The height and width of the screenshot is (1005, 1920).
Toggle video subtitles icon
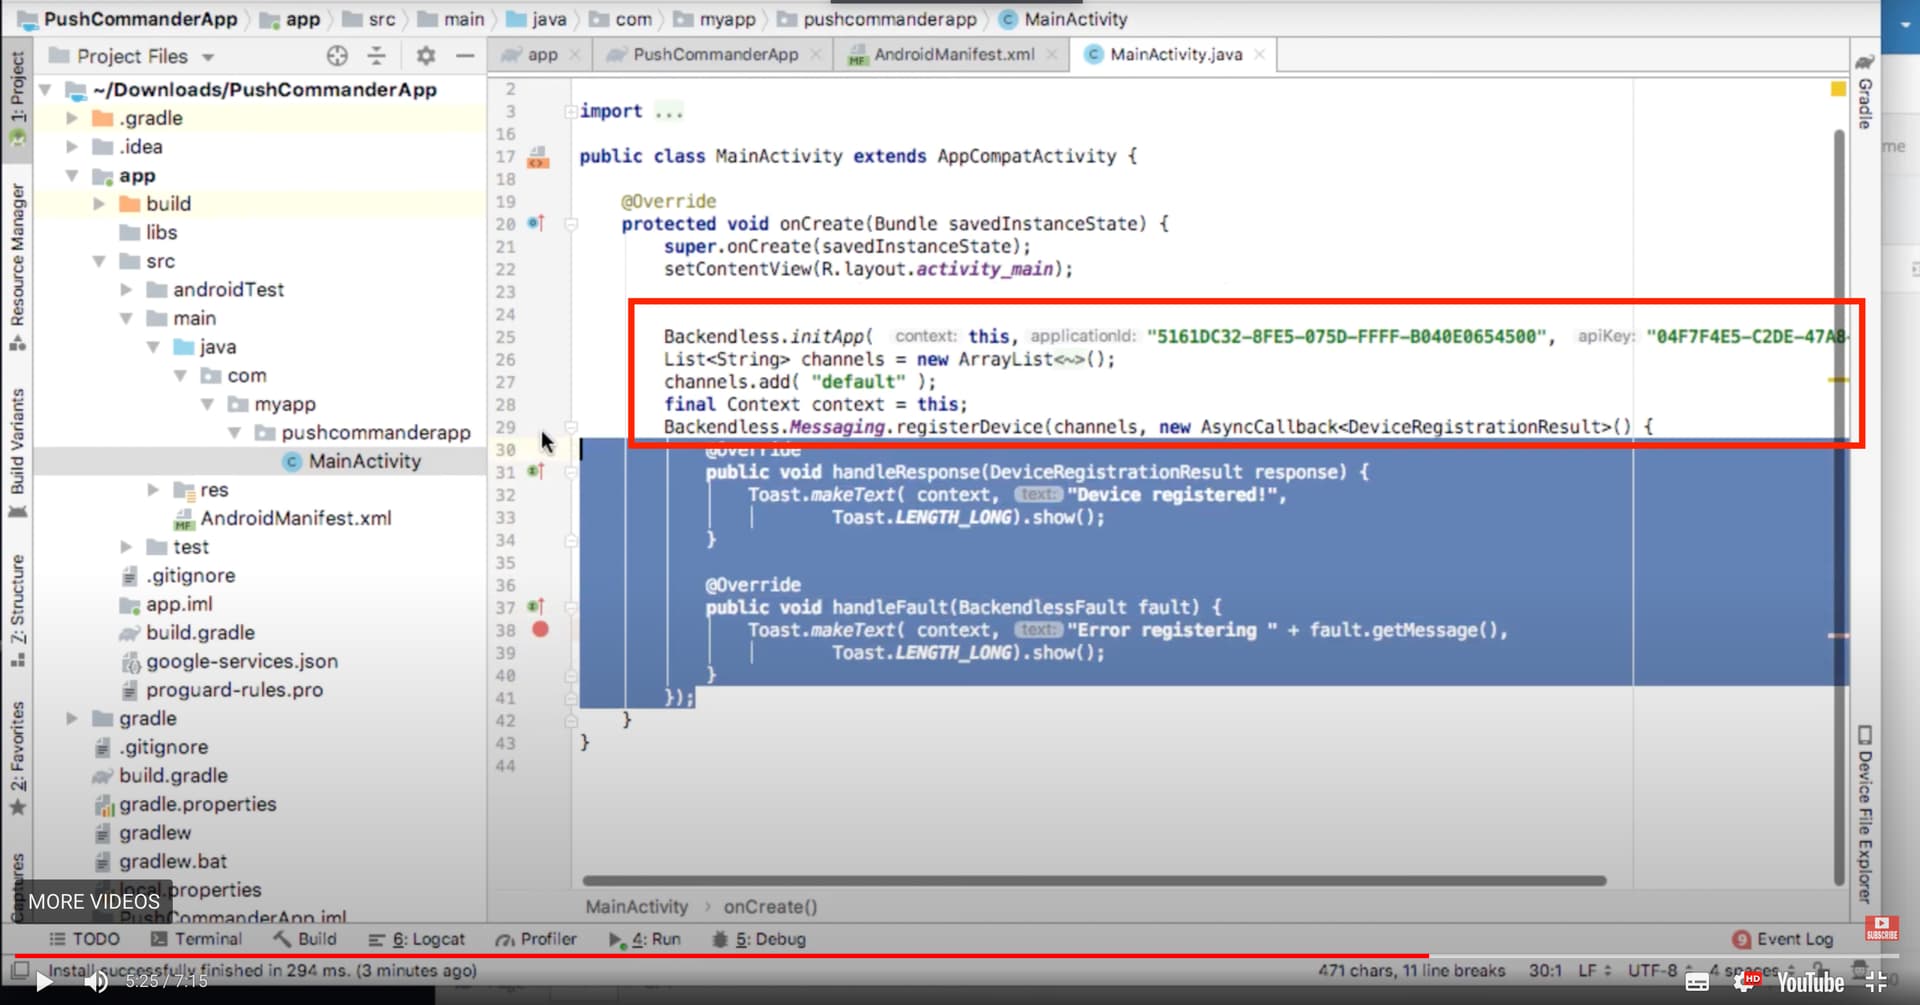click(1697, 983)
